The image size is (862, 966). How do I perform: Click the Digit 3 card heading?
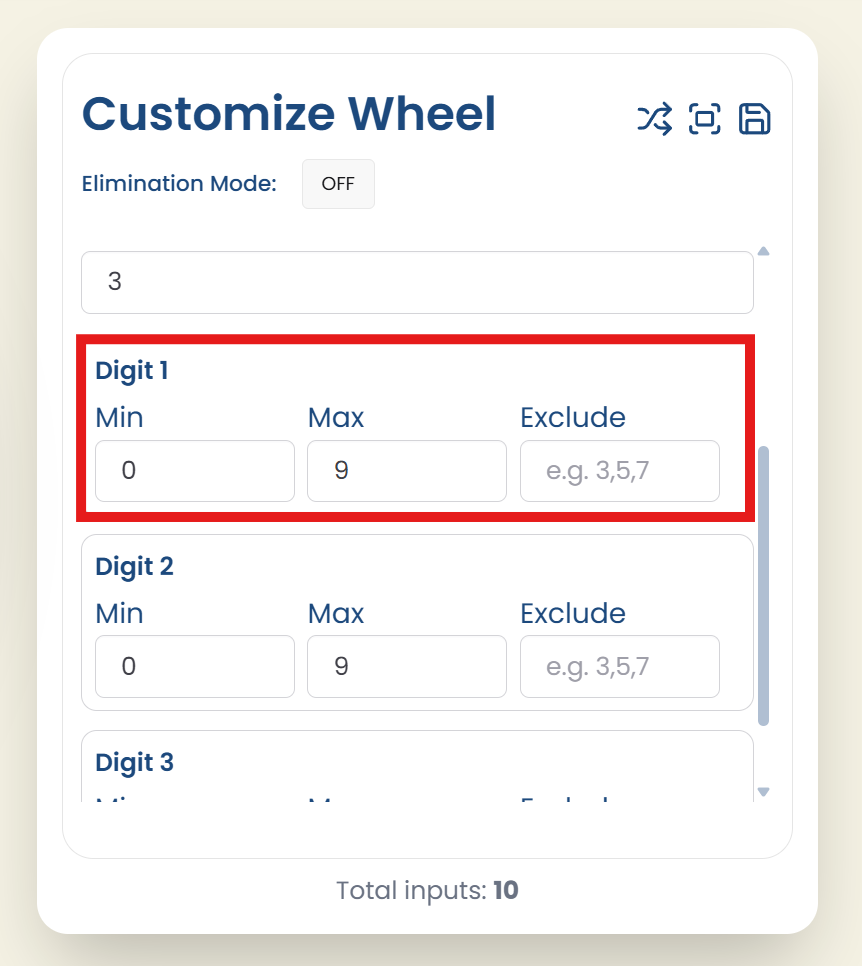coord(134,762)
